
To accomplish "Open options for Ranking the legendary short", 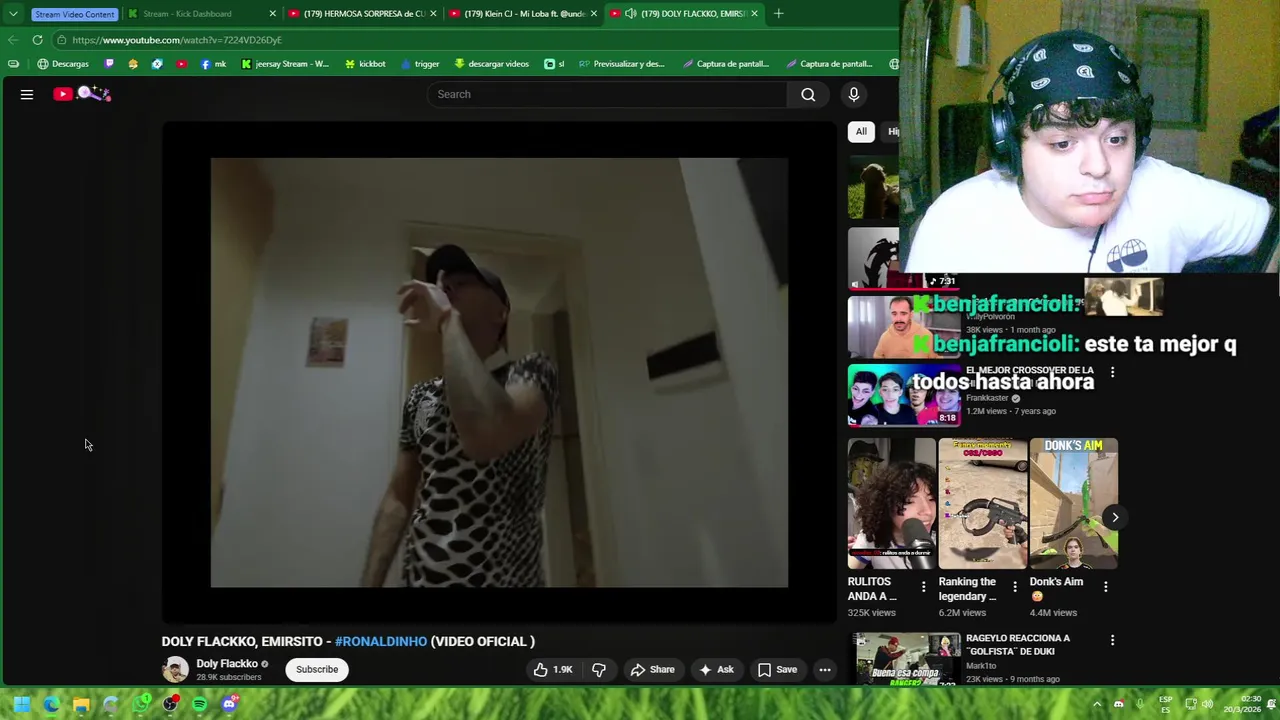I will (x=1014, y=587).
